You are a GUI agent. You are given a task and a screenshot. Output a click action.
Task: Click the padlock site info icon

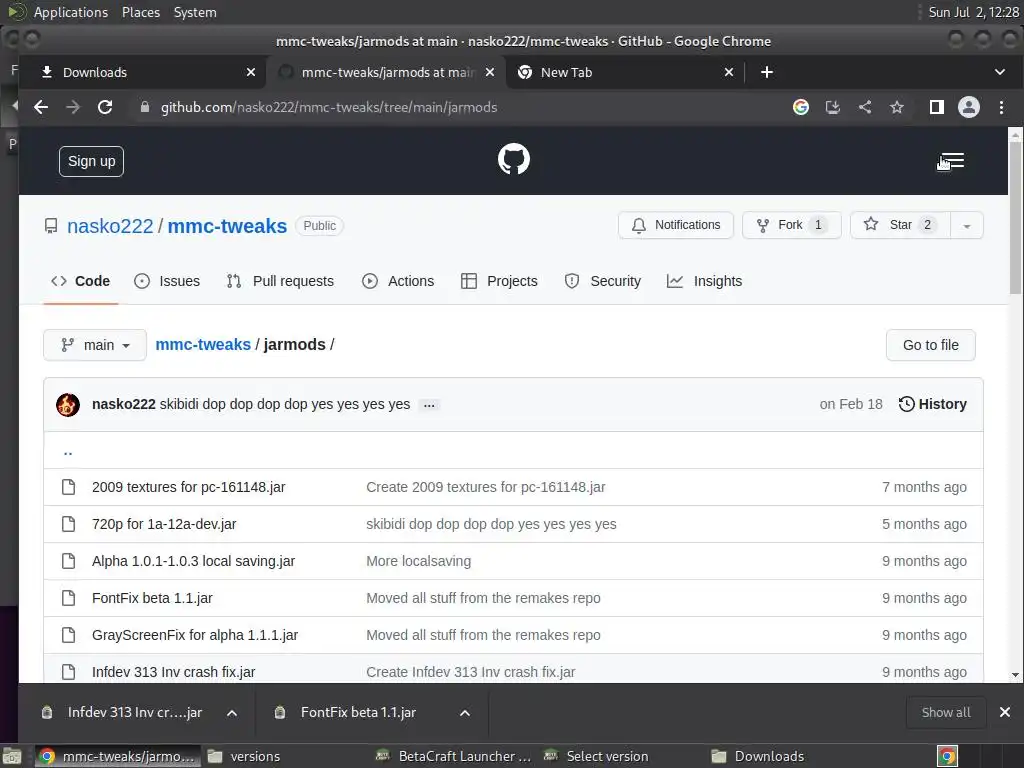145,107
